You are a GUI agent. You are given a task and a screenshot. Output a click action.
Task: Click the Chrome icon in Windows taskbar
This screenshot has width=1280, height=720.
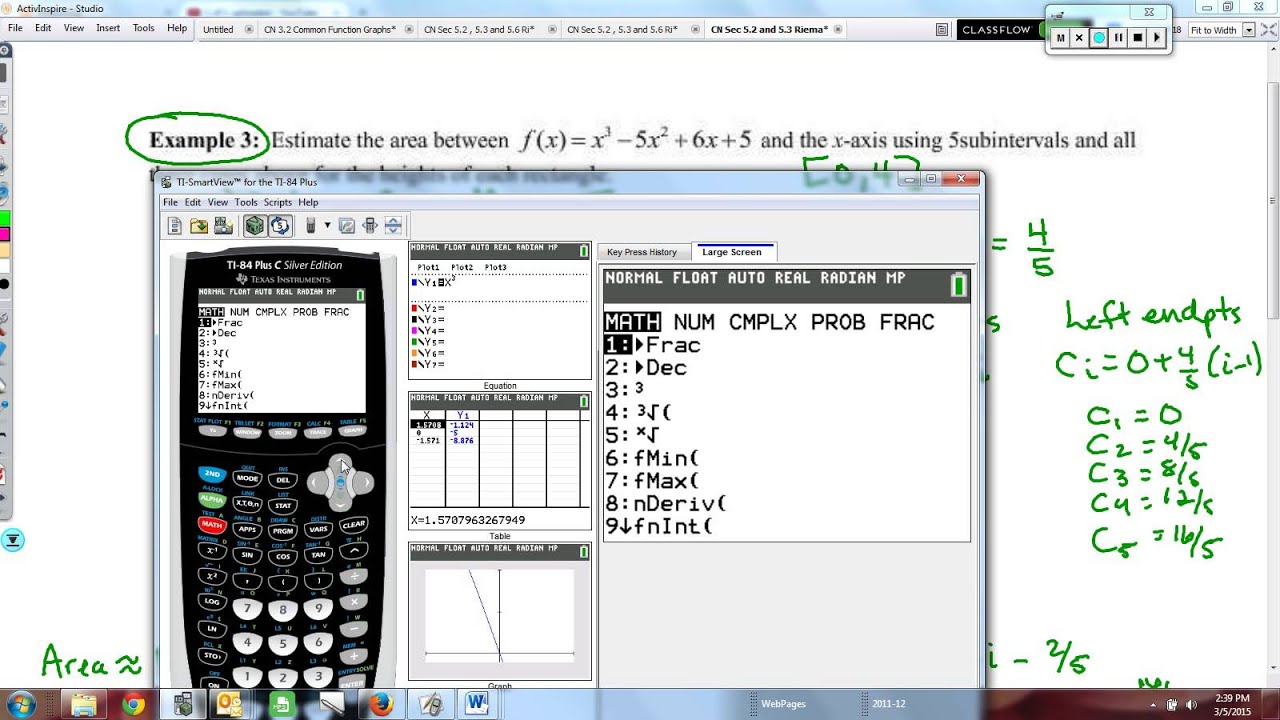tap(133, 705)
